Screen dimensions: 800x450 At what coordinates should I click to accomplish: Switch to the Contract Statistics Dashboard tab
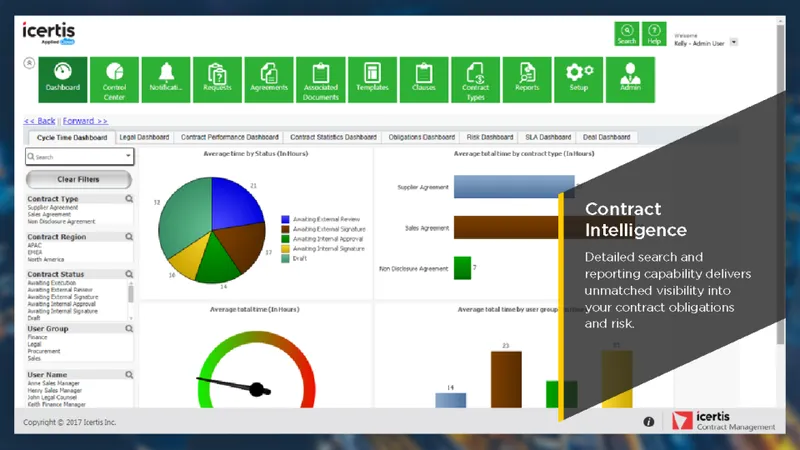[x=333, y=137]
